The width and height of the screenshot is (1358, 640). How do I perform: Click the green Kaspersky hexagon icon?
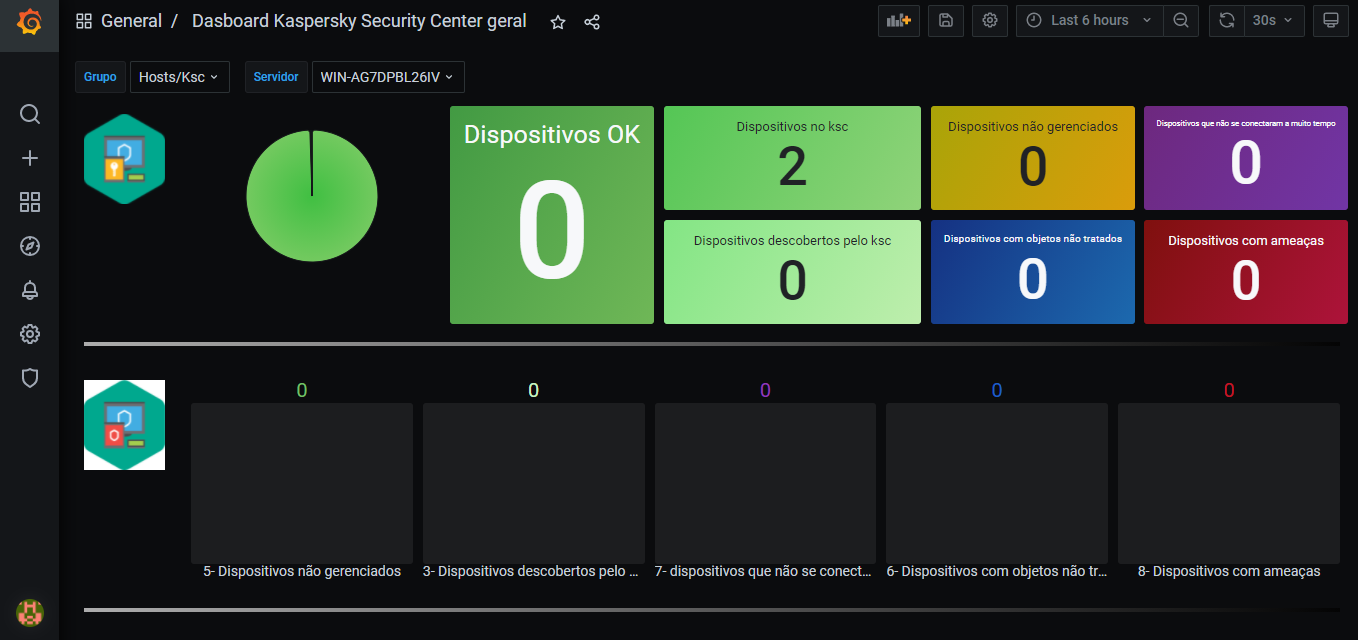[124, 159]
